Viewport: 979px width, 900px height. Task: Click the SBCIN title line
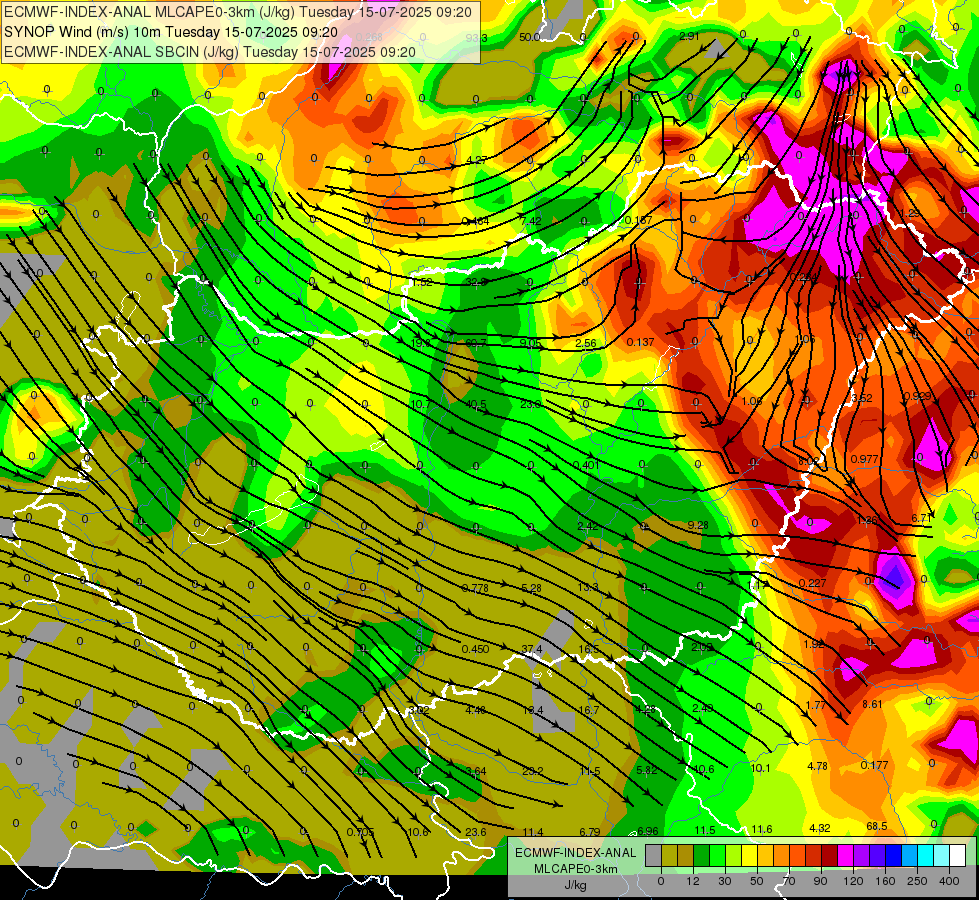[209, 52]
